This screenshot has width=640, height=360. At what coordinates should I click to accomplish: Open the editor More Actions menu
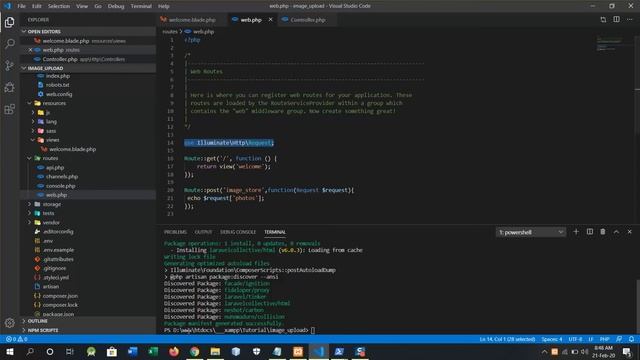629,20
